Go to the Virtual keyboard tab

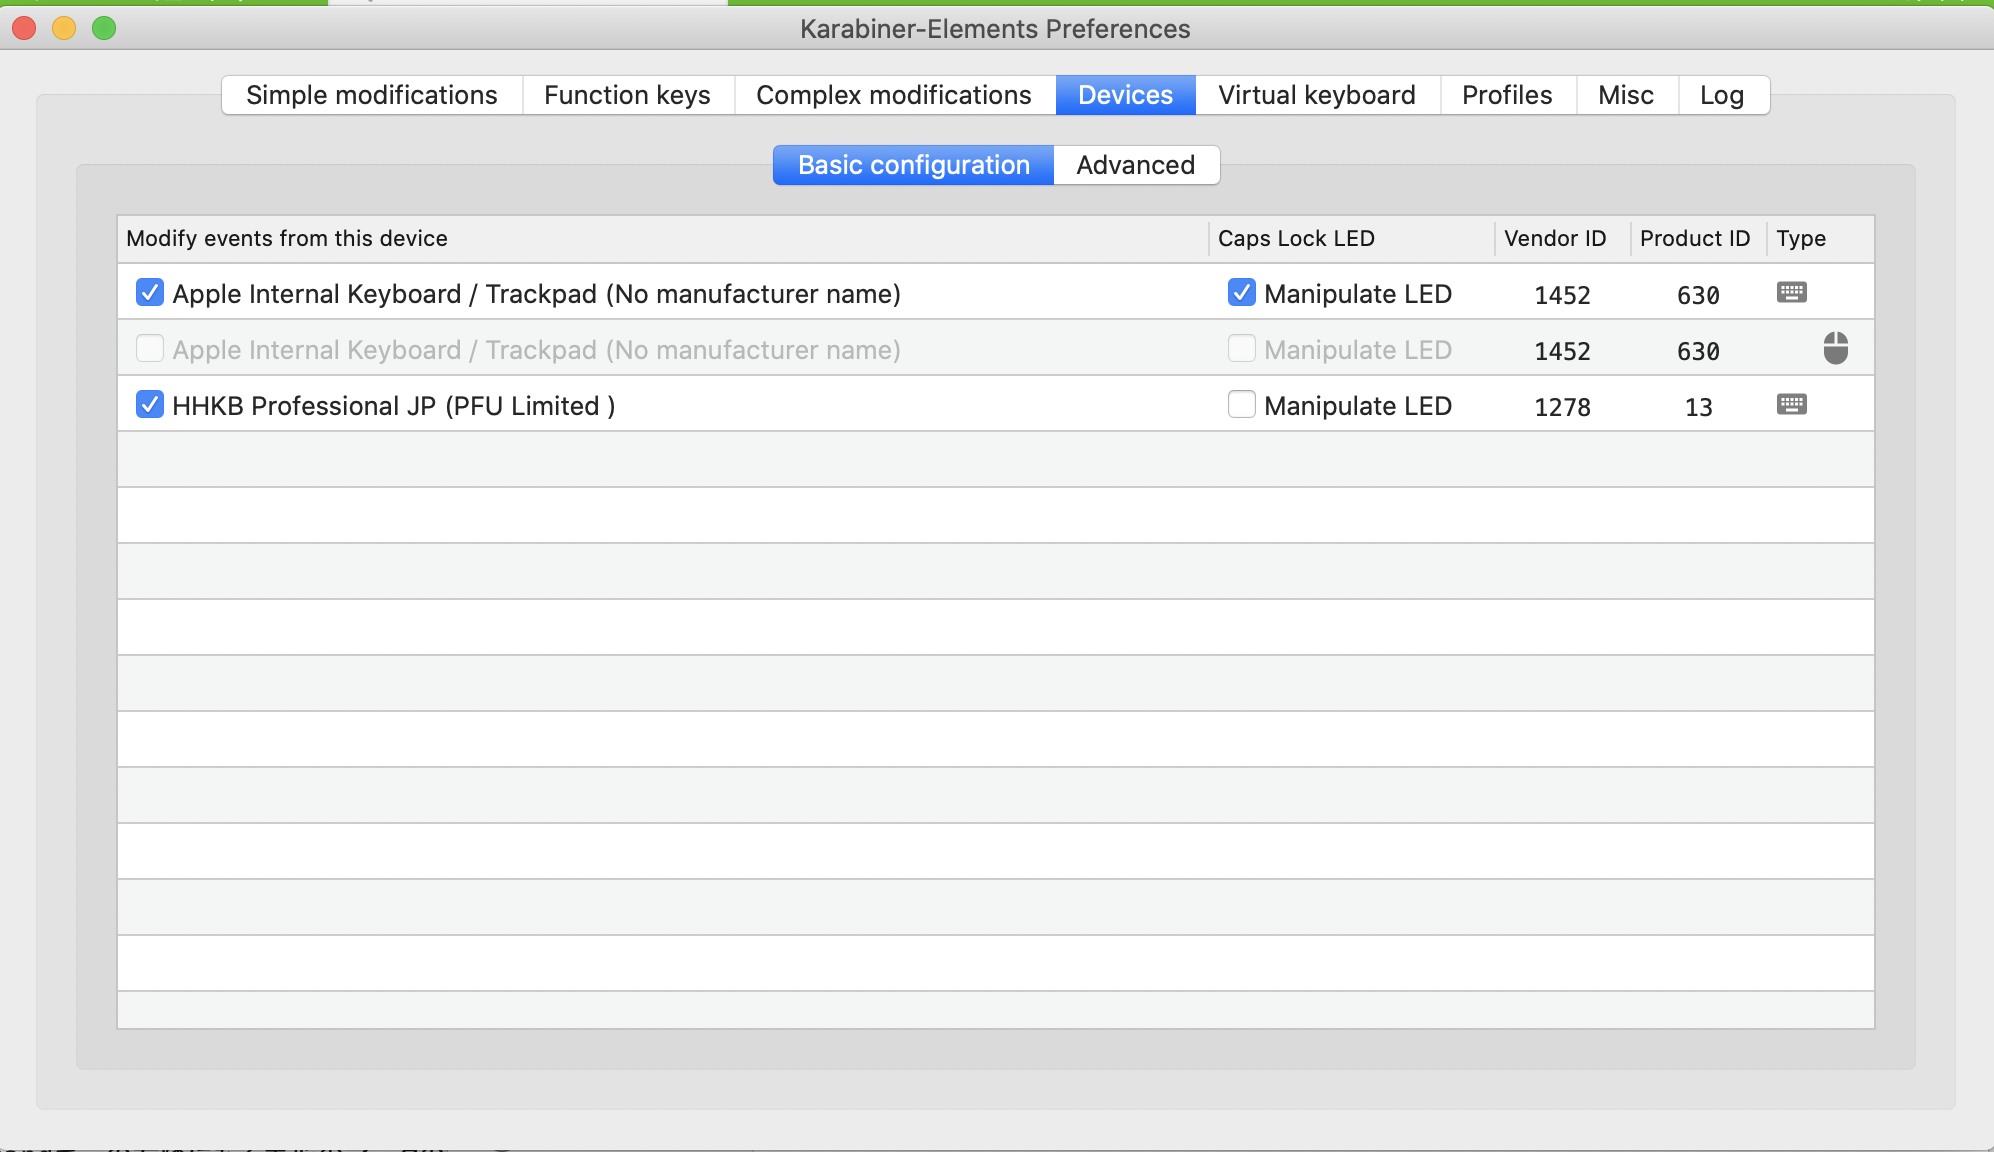[1317, 95]
